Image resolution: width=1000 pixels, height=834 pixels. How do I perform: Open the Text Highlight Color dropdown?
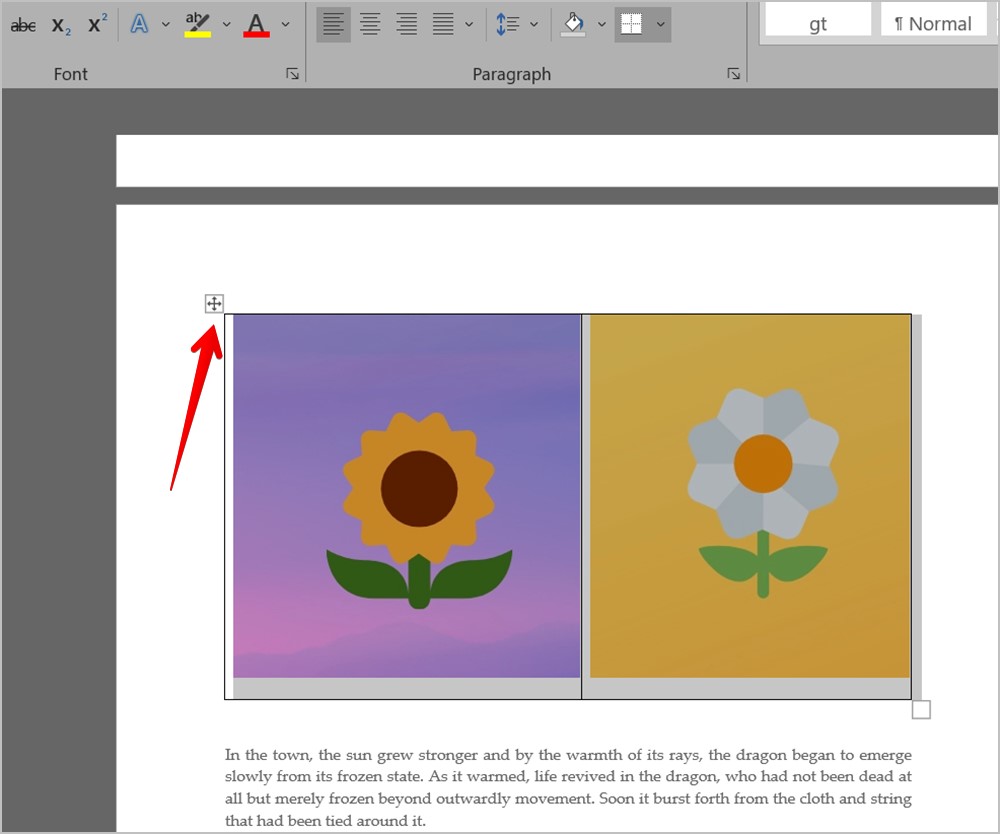coord(226,24)
